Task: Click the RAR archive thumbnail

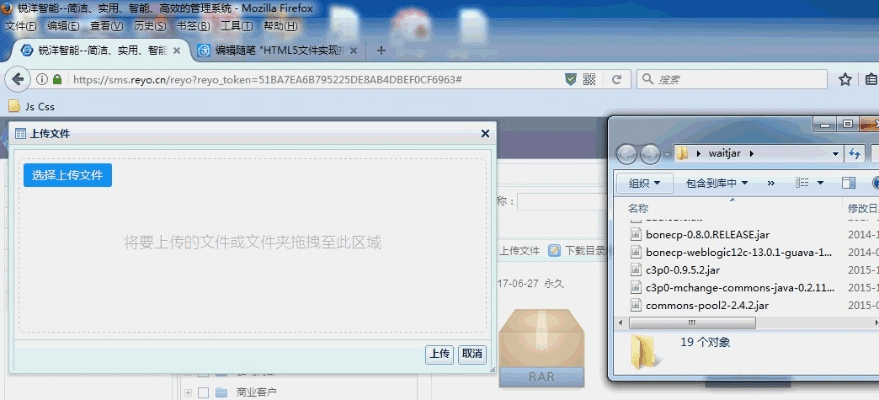Action: [x=542, y=348]
